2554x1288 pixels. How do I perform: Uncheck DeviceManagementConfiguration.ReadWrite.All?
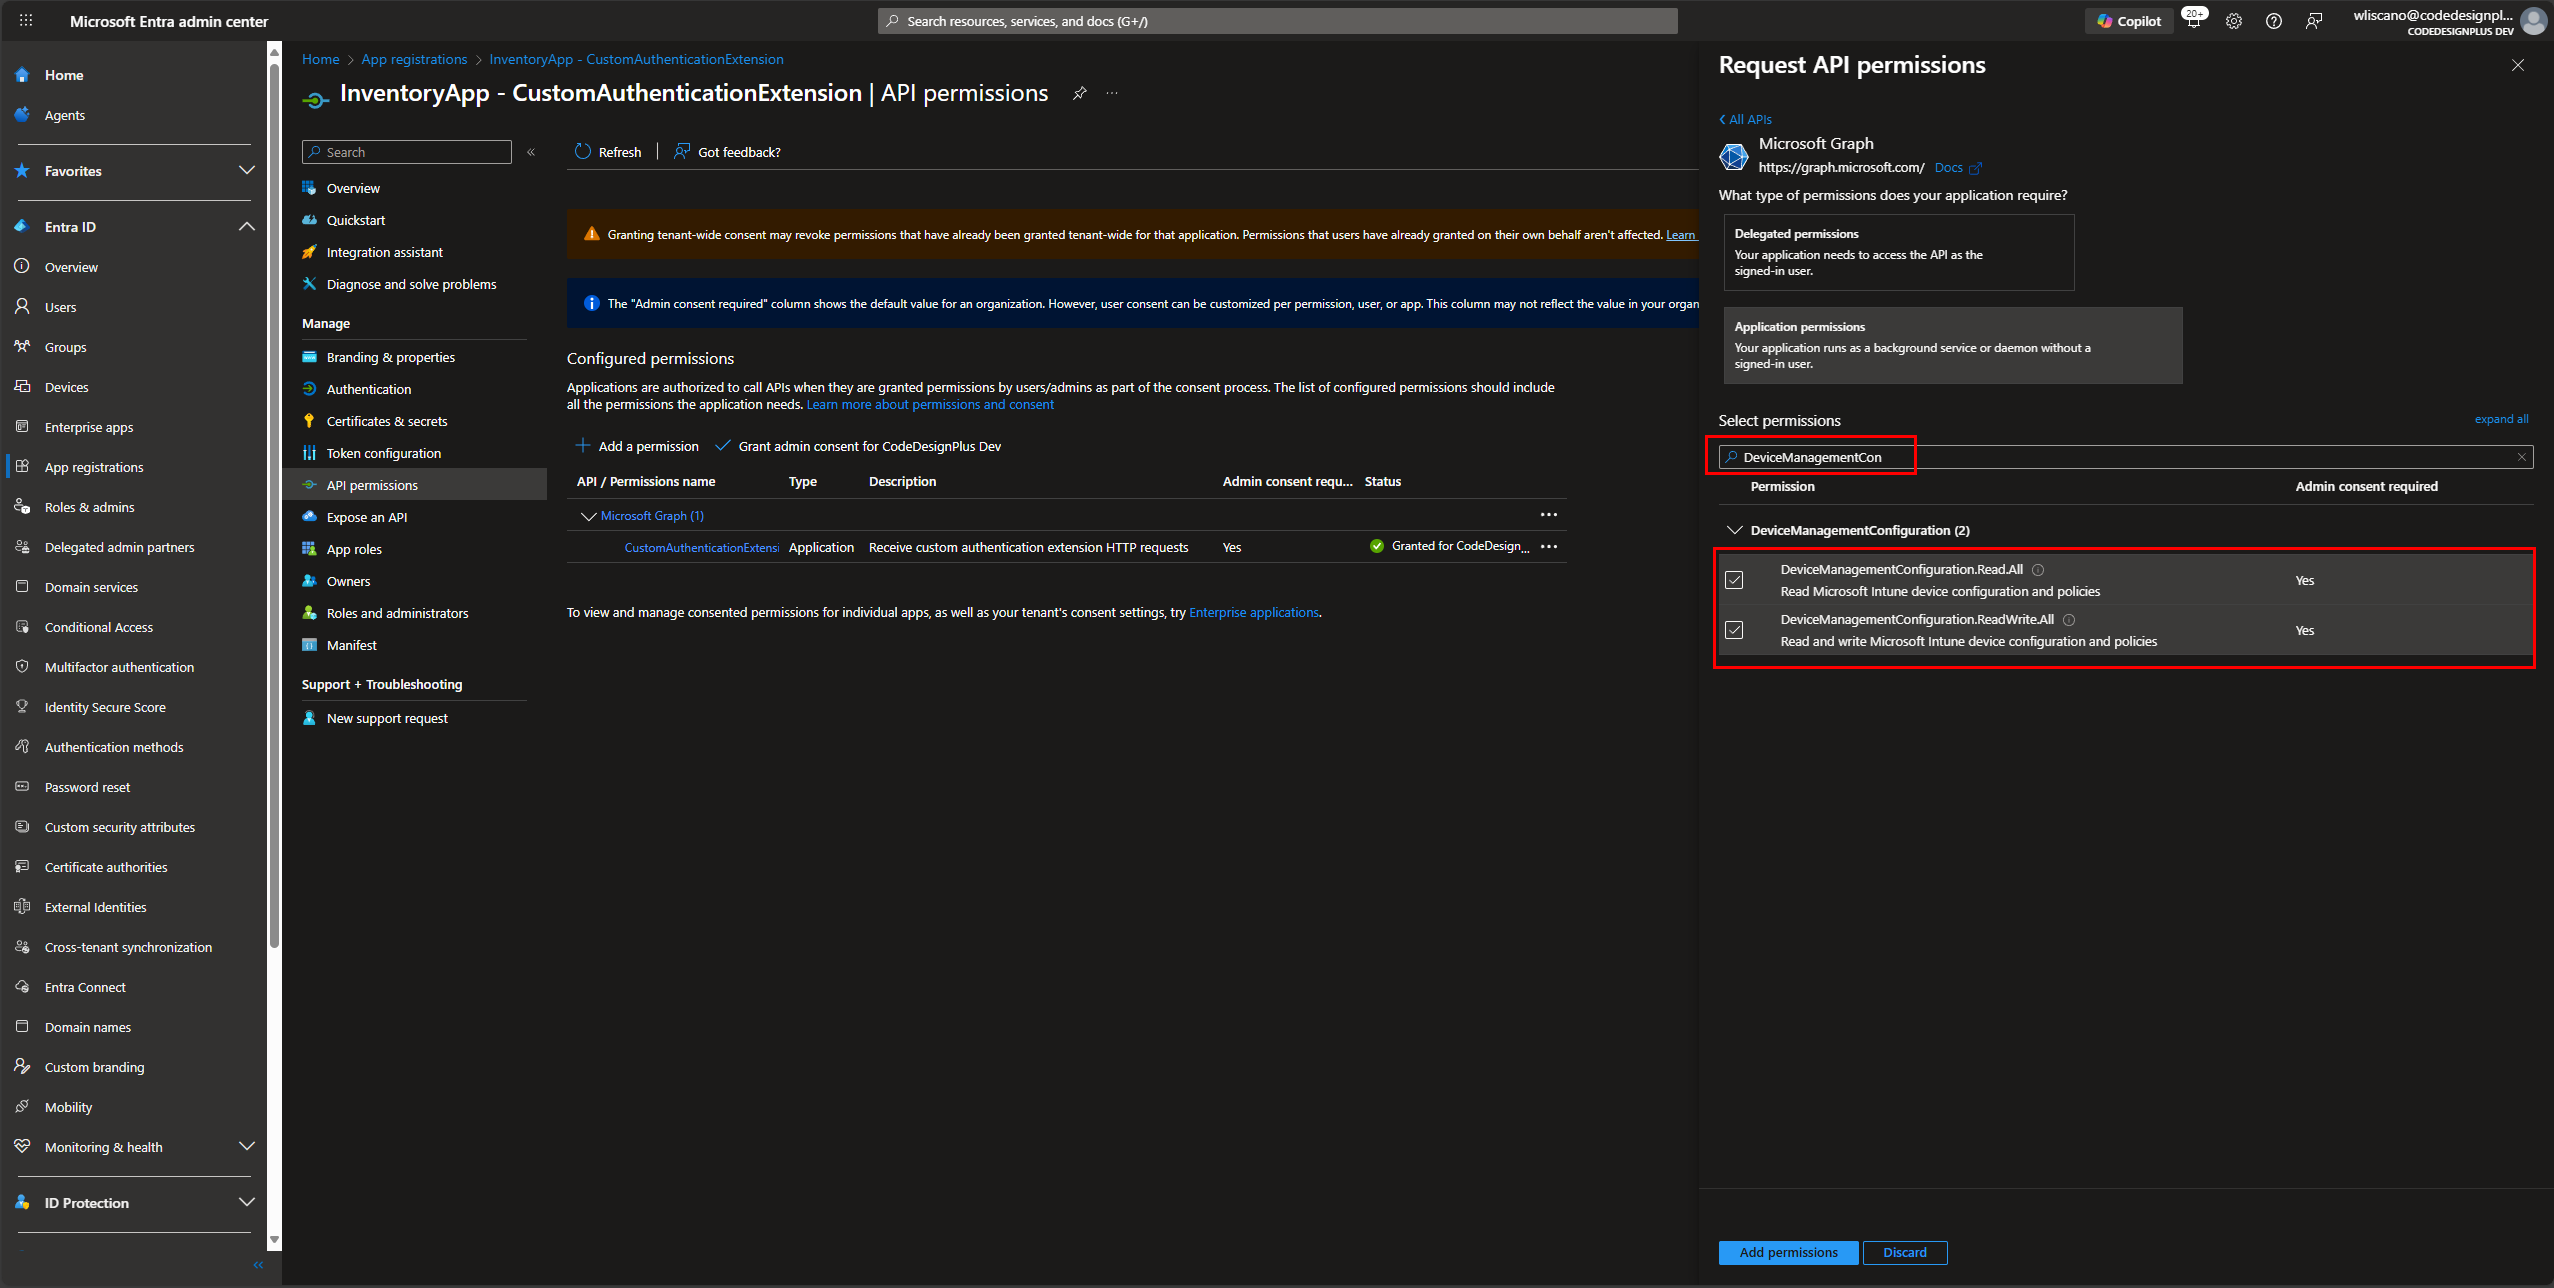coord(1734,630)
